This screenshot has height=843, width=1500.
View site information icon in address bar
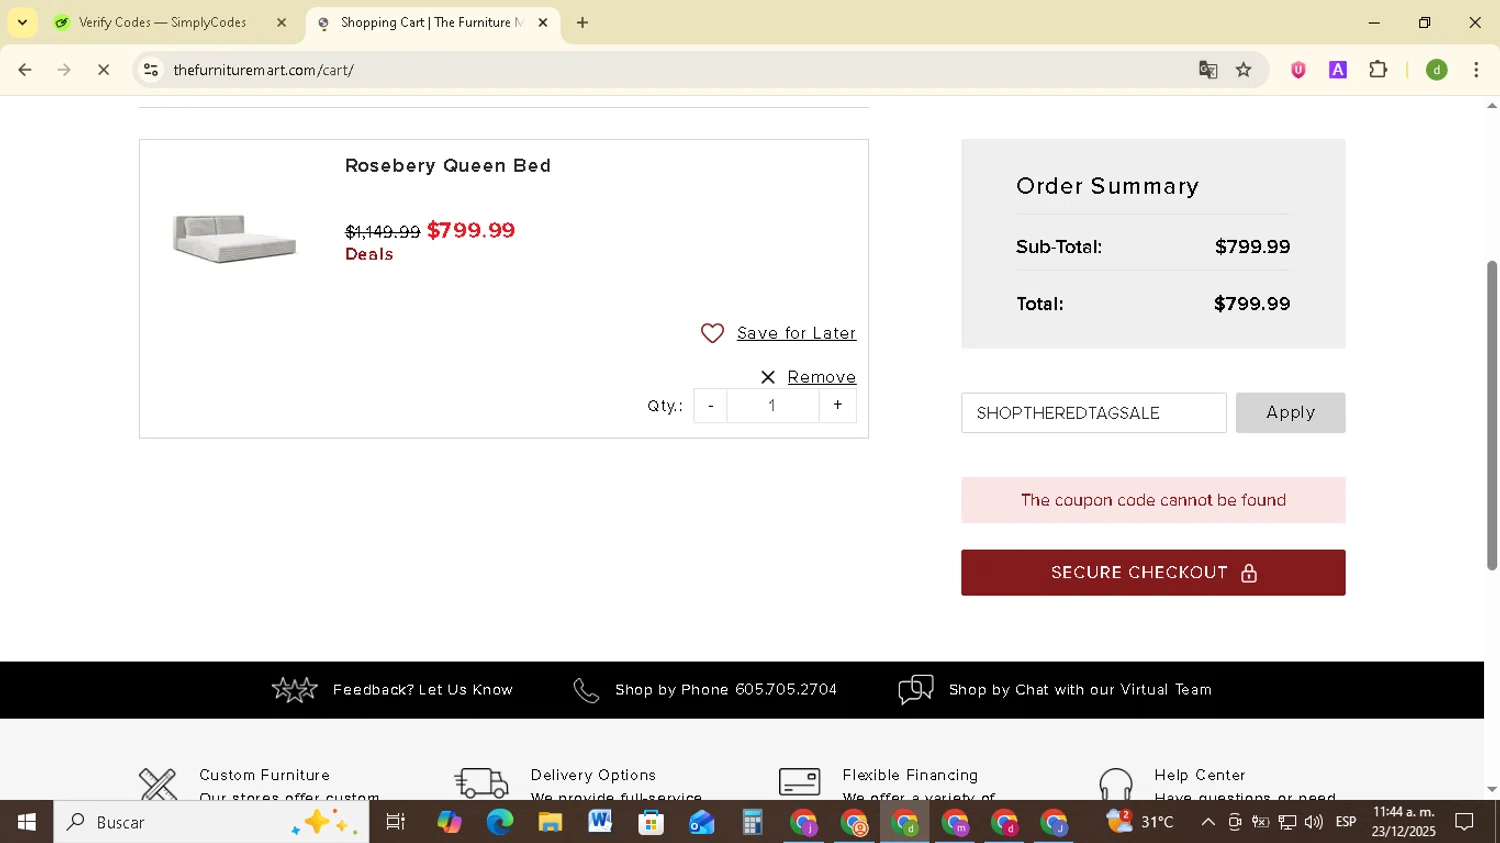click(x=151, y=70)
